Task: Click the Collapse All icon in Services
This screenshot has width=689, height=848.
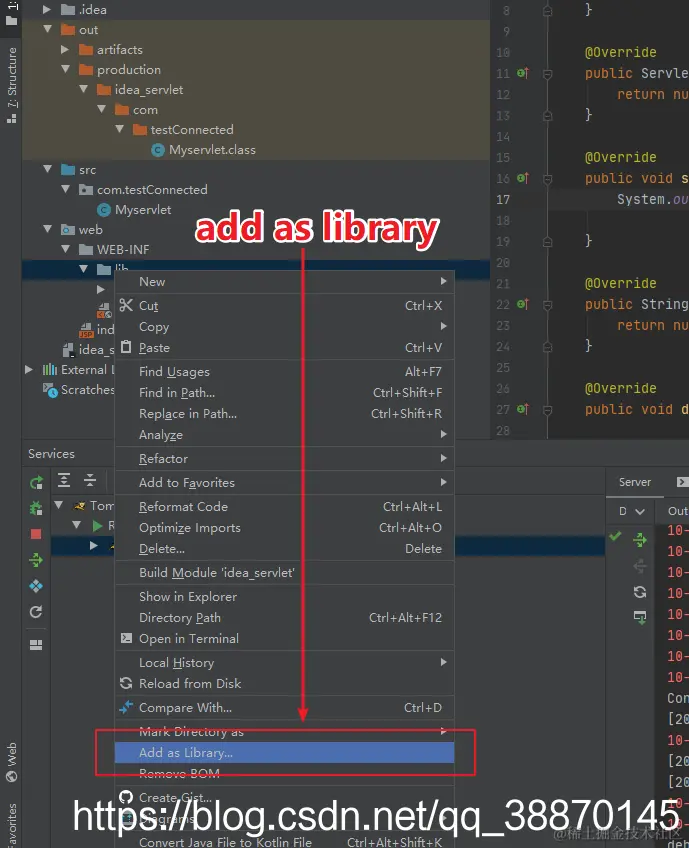Action: coord(90,480)
